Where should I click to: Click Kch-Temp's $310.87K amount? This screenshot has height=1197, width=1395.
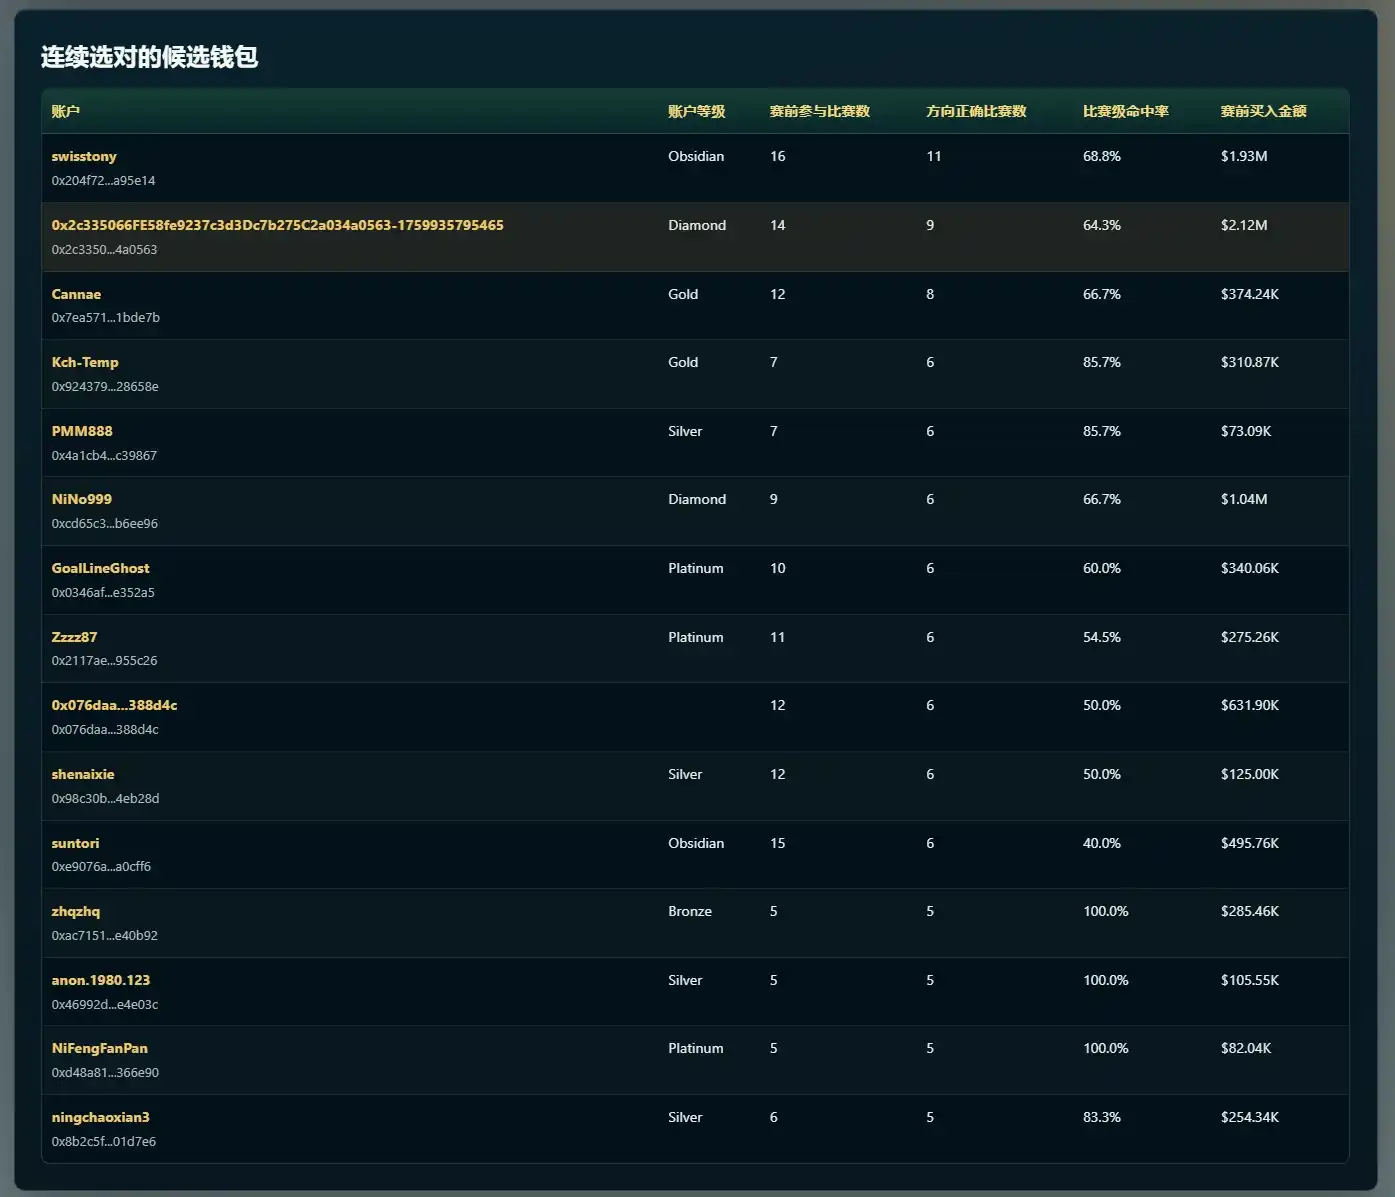coord(1250,362)
